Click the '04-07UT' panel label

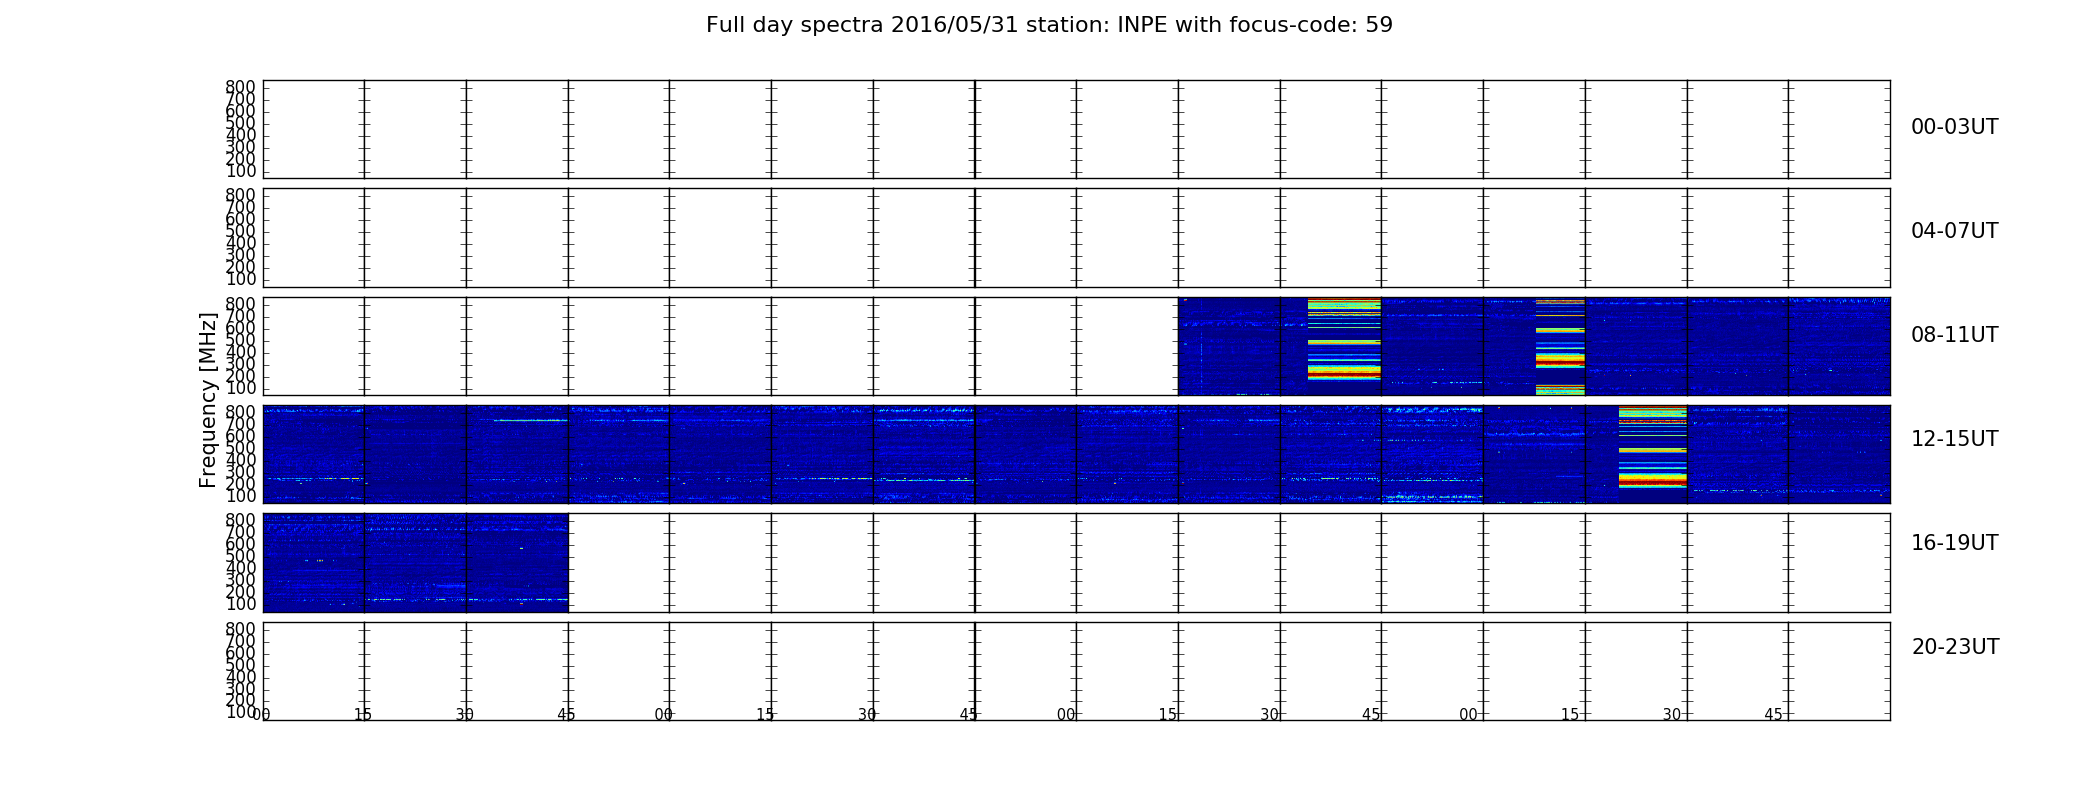(x=1954, y=231)
